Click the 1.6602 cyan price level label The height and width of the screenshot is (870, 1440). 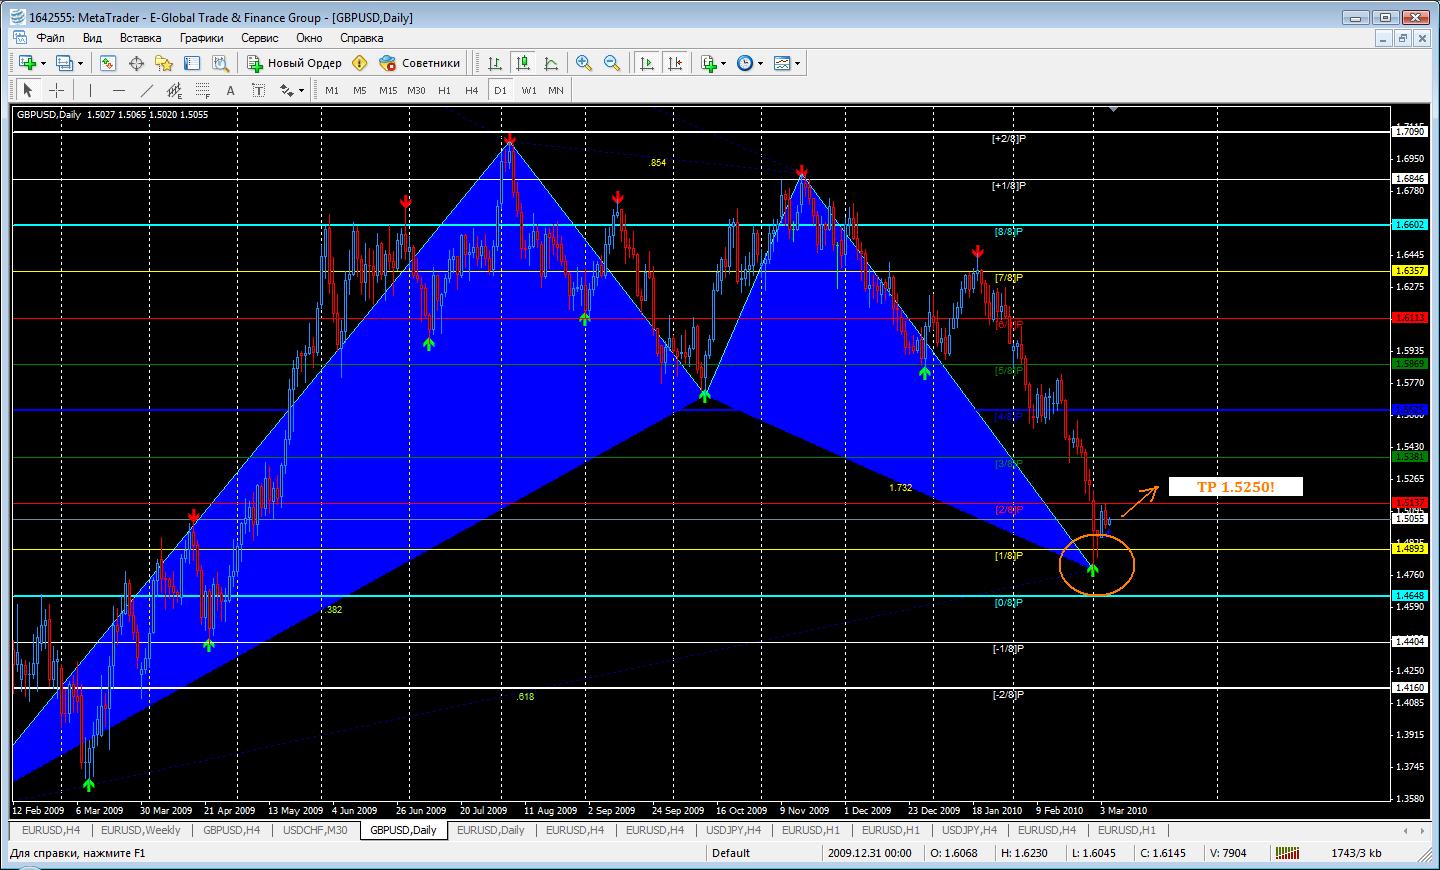pyautogui.click(x=1409, y=225)
